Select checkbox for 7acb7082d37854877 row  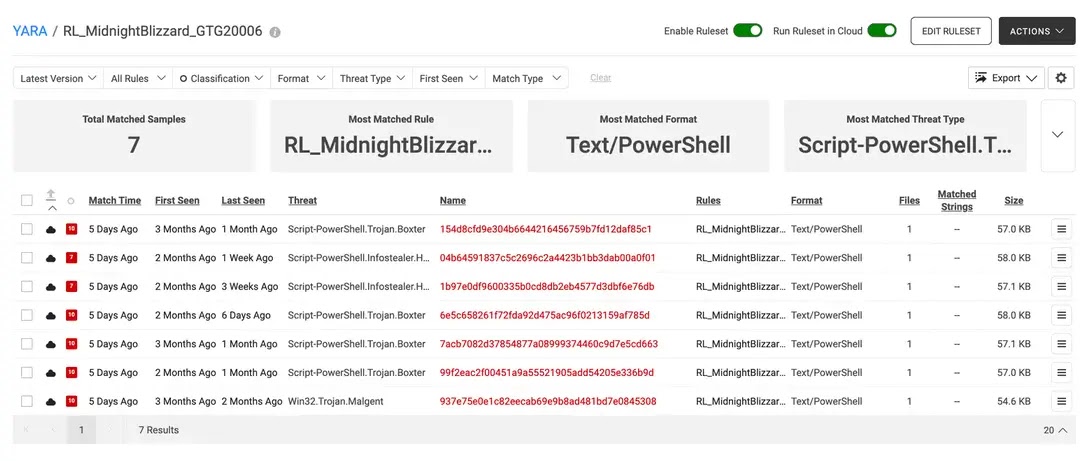[x=26, y=344]
